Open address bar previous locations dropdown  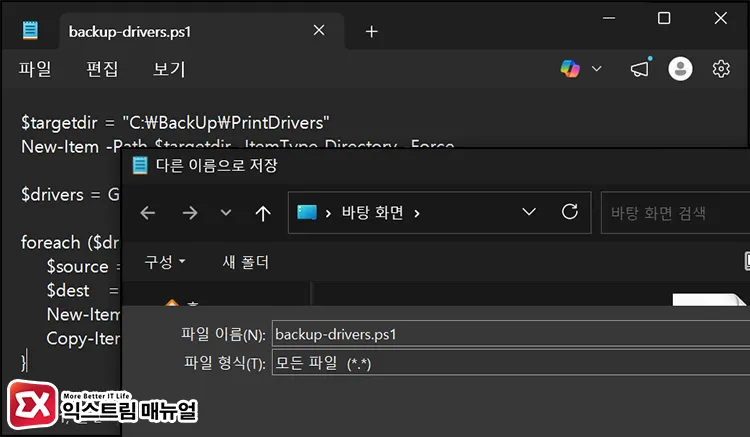(529, 212)
